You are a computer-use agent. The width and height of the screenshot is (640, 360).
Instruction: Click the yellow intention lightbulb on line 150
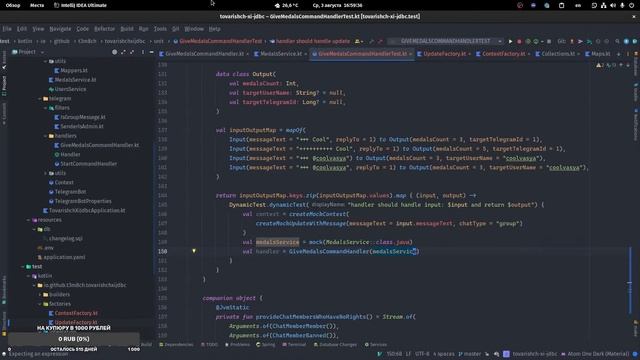(x=194, y=251)
